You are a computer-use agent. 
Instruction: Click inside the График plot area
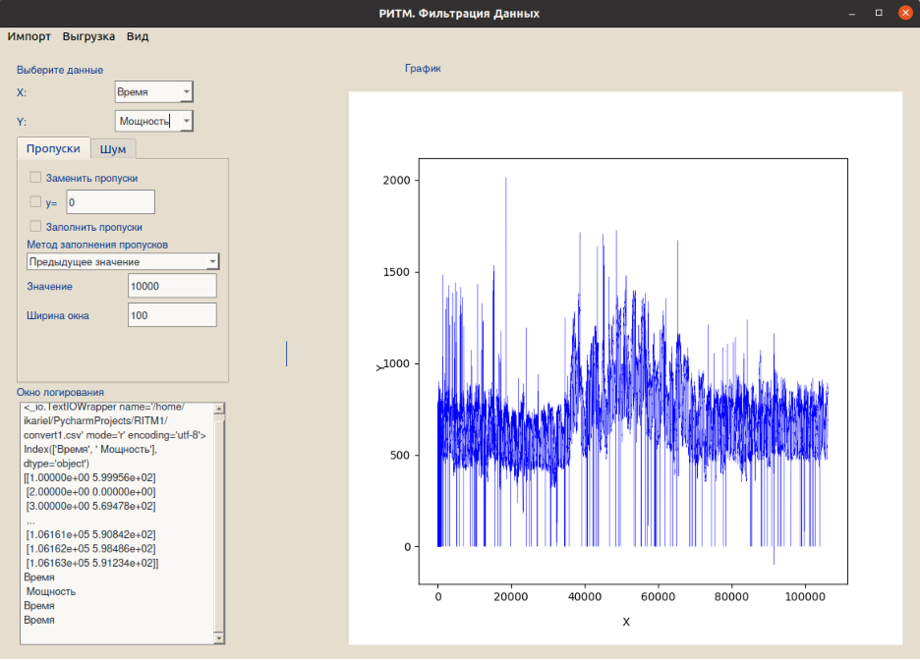pos(632,370)
